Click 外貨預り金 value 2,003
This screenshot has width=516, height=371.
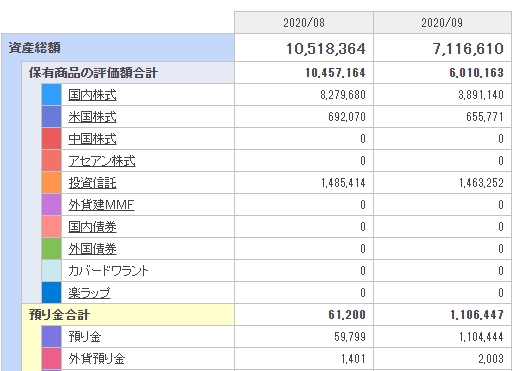(491, 359)
